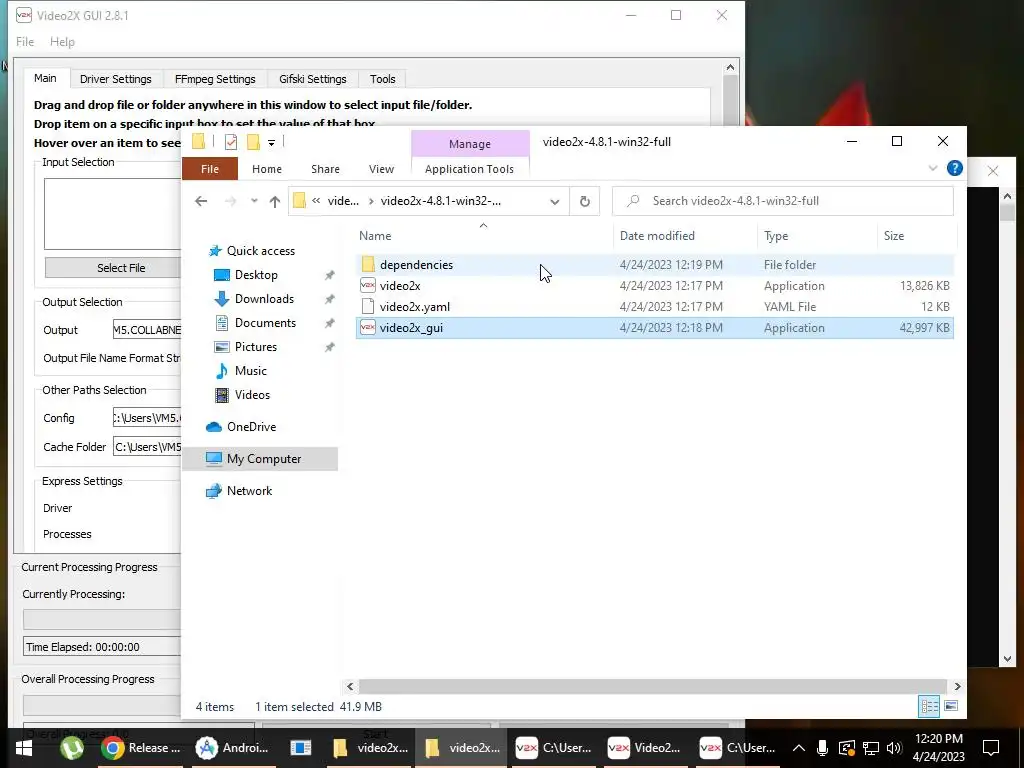
Task: Show hidden tray icons chevron
Action: (x=798, y=748)
